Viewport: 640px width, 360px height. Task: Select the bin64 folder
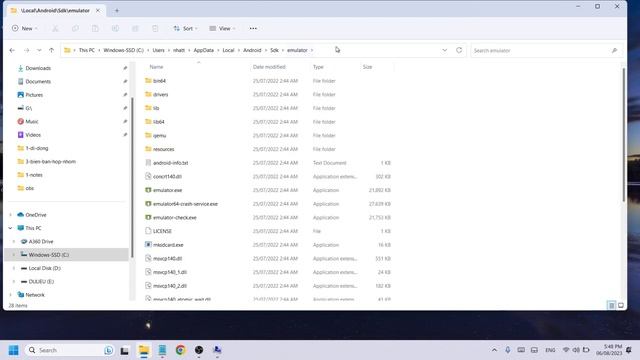coord(159,81)
